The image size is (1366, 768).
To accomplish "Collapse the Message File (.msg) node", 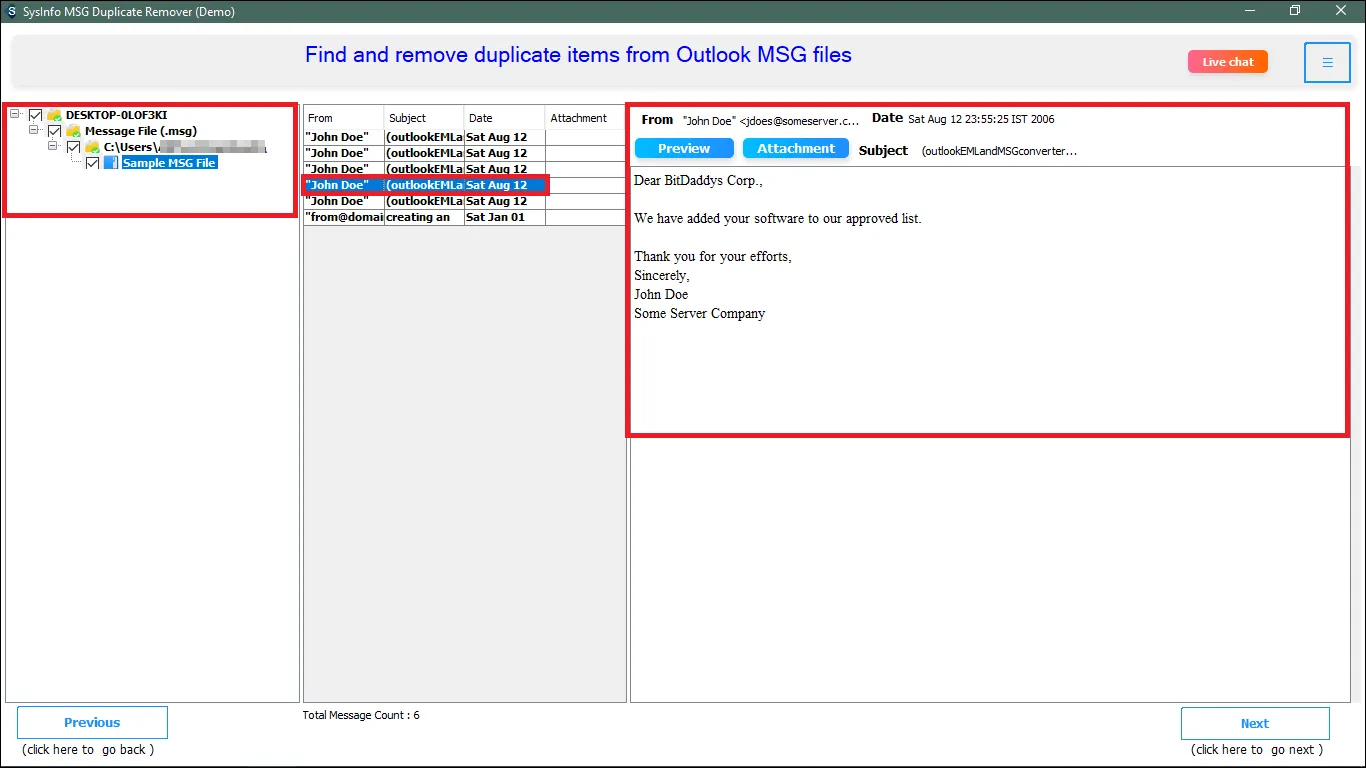I will tap(34, 130).
